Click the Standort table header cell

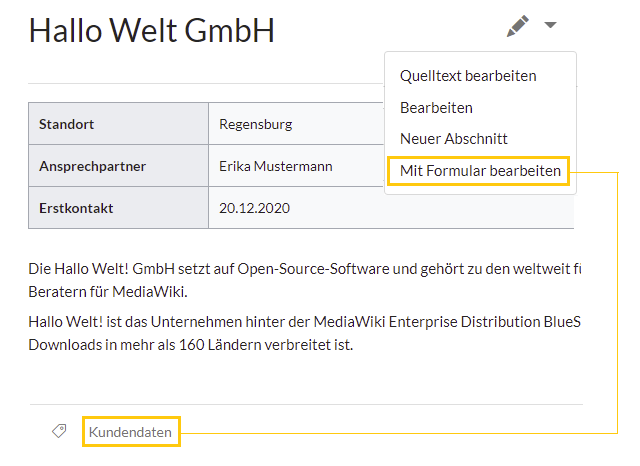coord(118,124)
